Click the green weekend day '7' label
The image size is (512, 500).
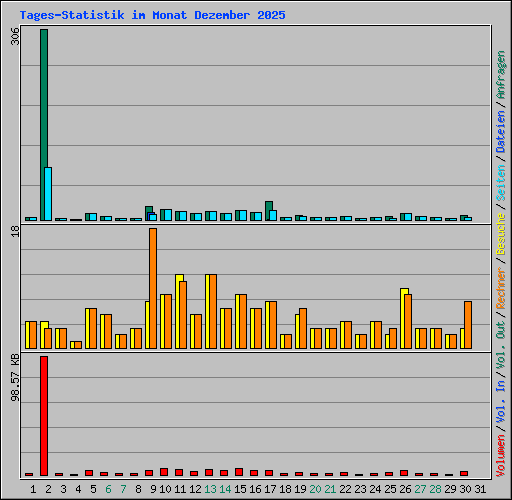point(123,489)
